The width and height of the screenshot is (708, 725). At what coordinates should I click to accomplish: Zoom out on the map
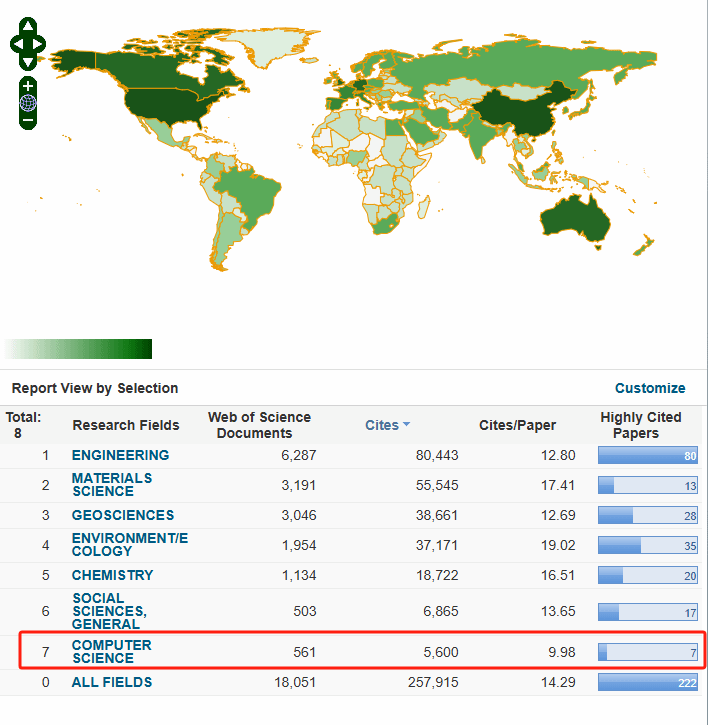pos(28,120)
